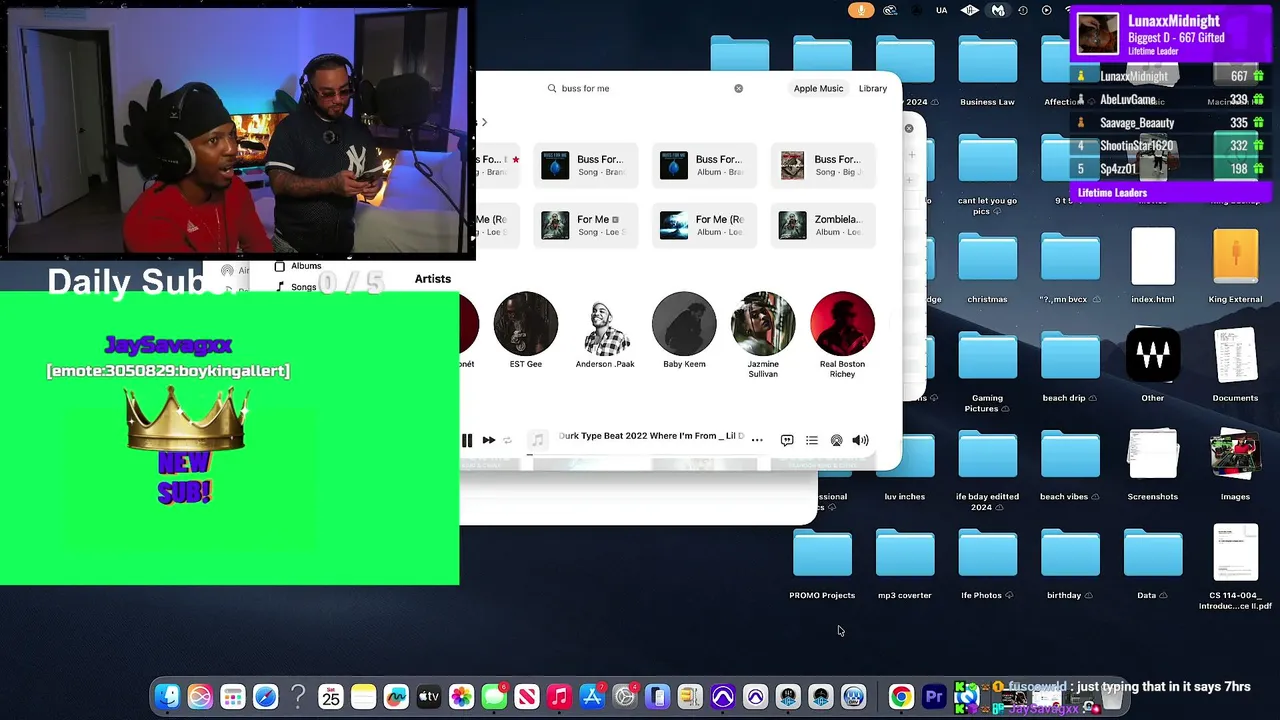Open Google Chrome from the Dock
This screenshot has height=720, width=1280.
[x=901, y=697]
